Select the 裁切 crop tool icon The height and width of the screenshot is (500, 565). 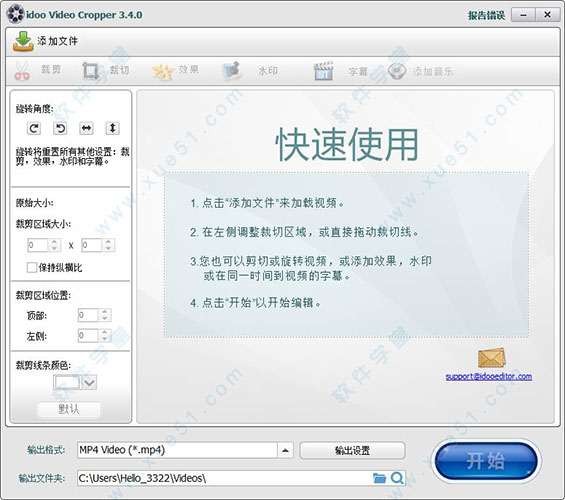pos(90,71)
